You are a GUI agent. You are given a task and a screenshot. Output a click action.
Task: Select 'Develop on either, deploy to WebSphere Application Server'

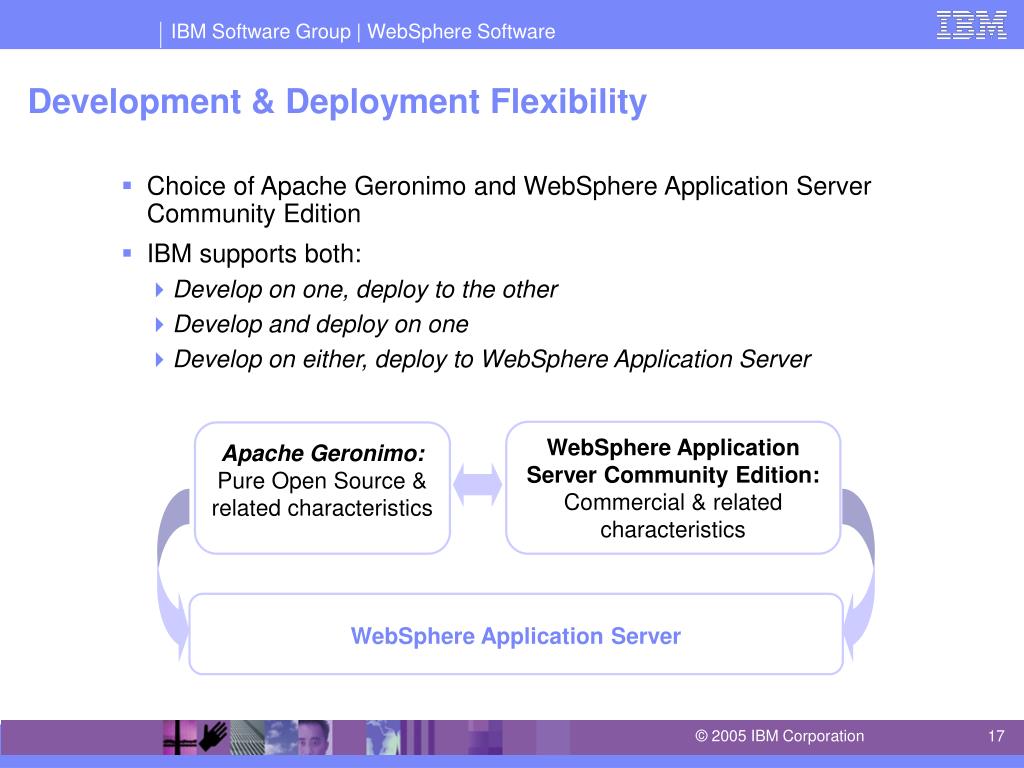[492, 359]
